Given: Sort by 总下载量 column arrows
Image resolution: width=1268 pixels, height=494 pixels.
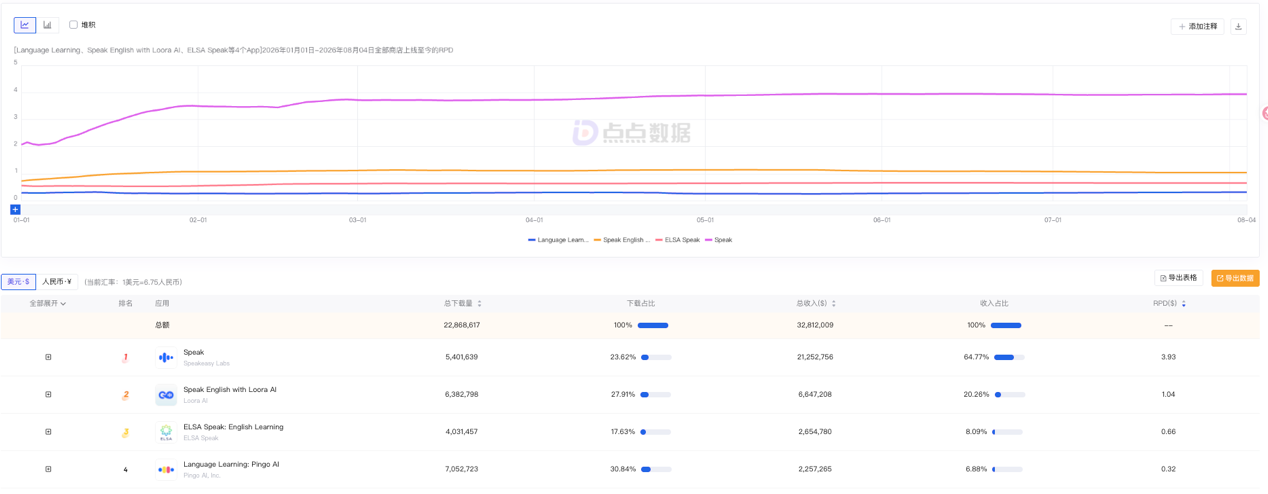Looking at the screenshot, I should 480,303.
